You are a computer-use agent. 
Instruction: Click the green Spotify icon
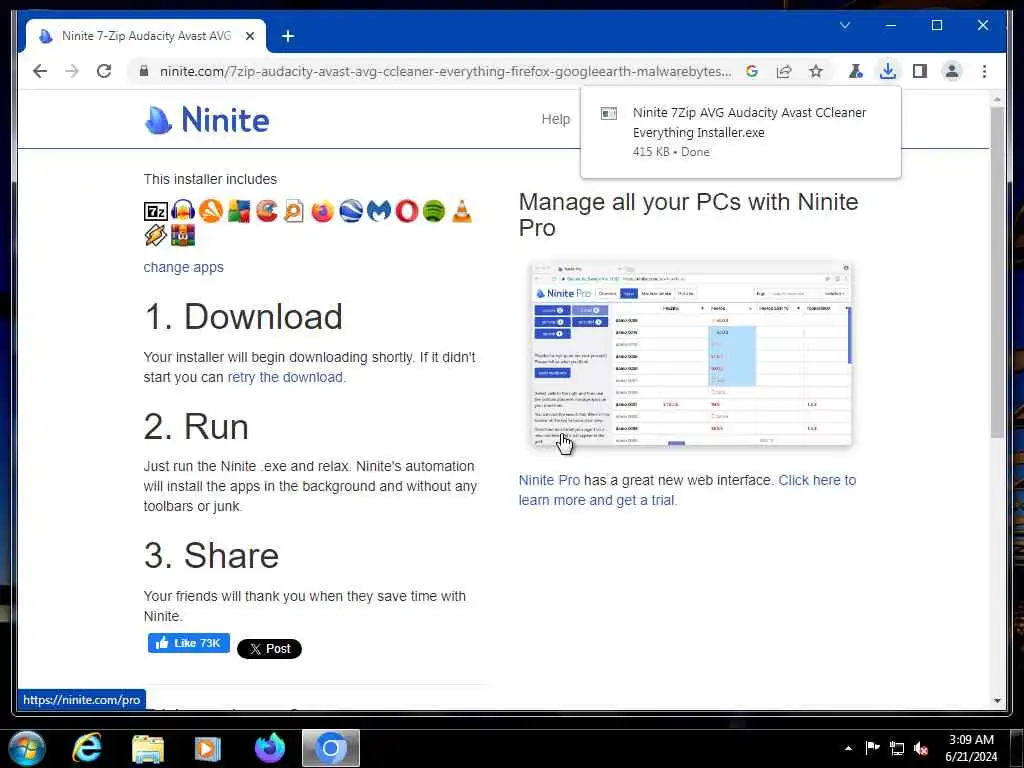(x=434, y=211)
